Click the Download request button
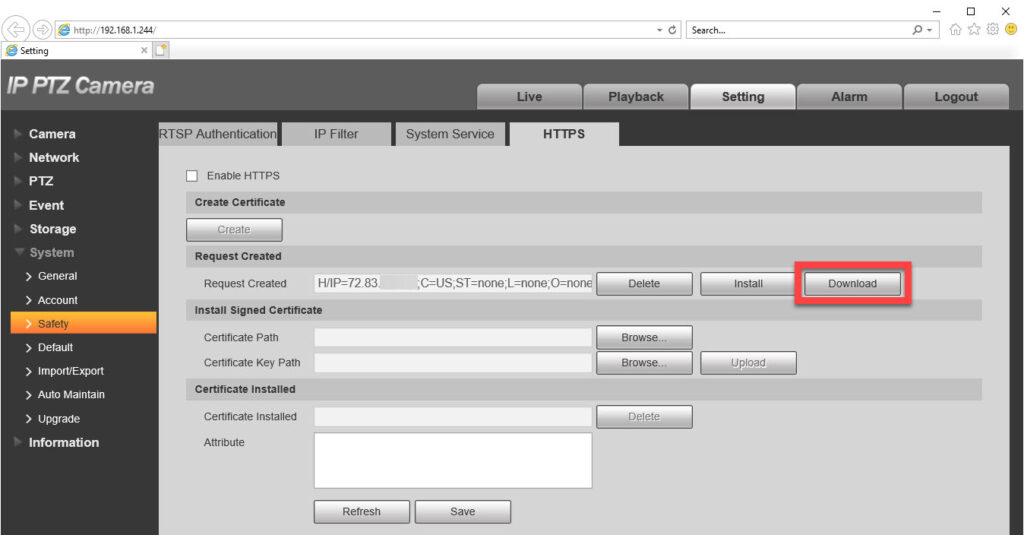The image size is (1024, 535). click(852, 284)
